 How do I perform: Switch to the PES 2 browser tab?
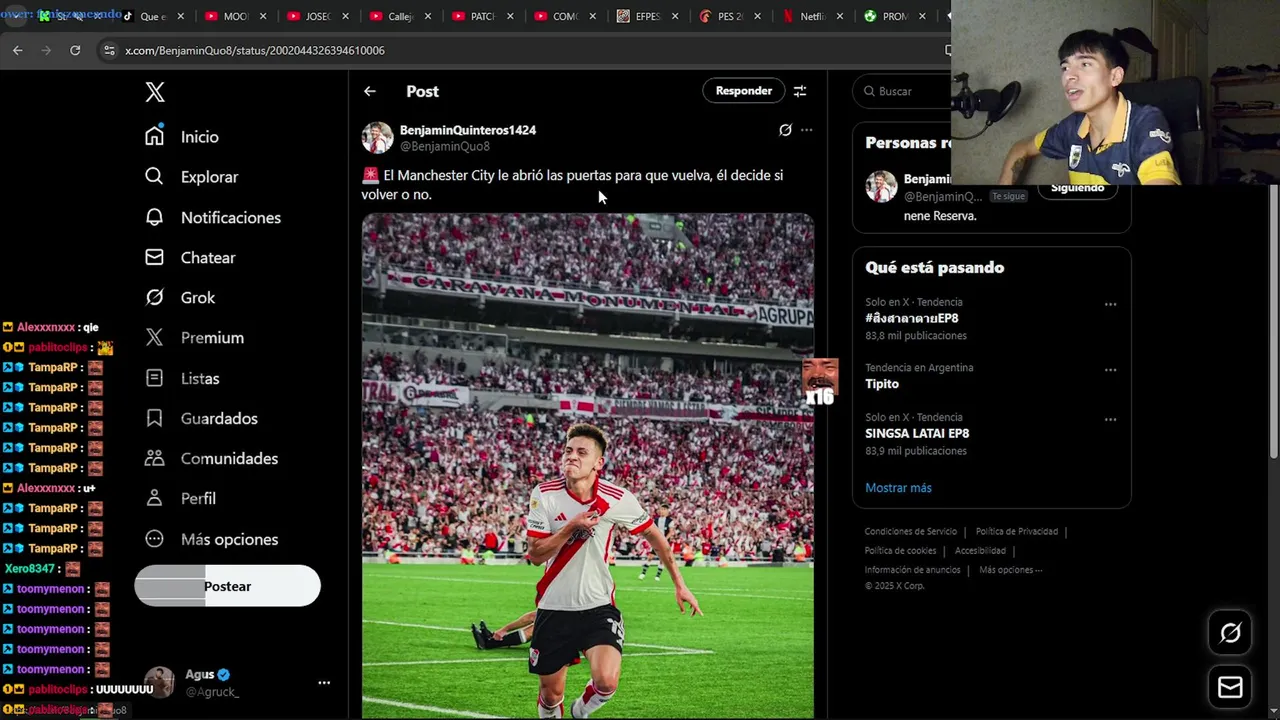tap(722, 16)
